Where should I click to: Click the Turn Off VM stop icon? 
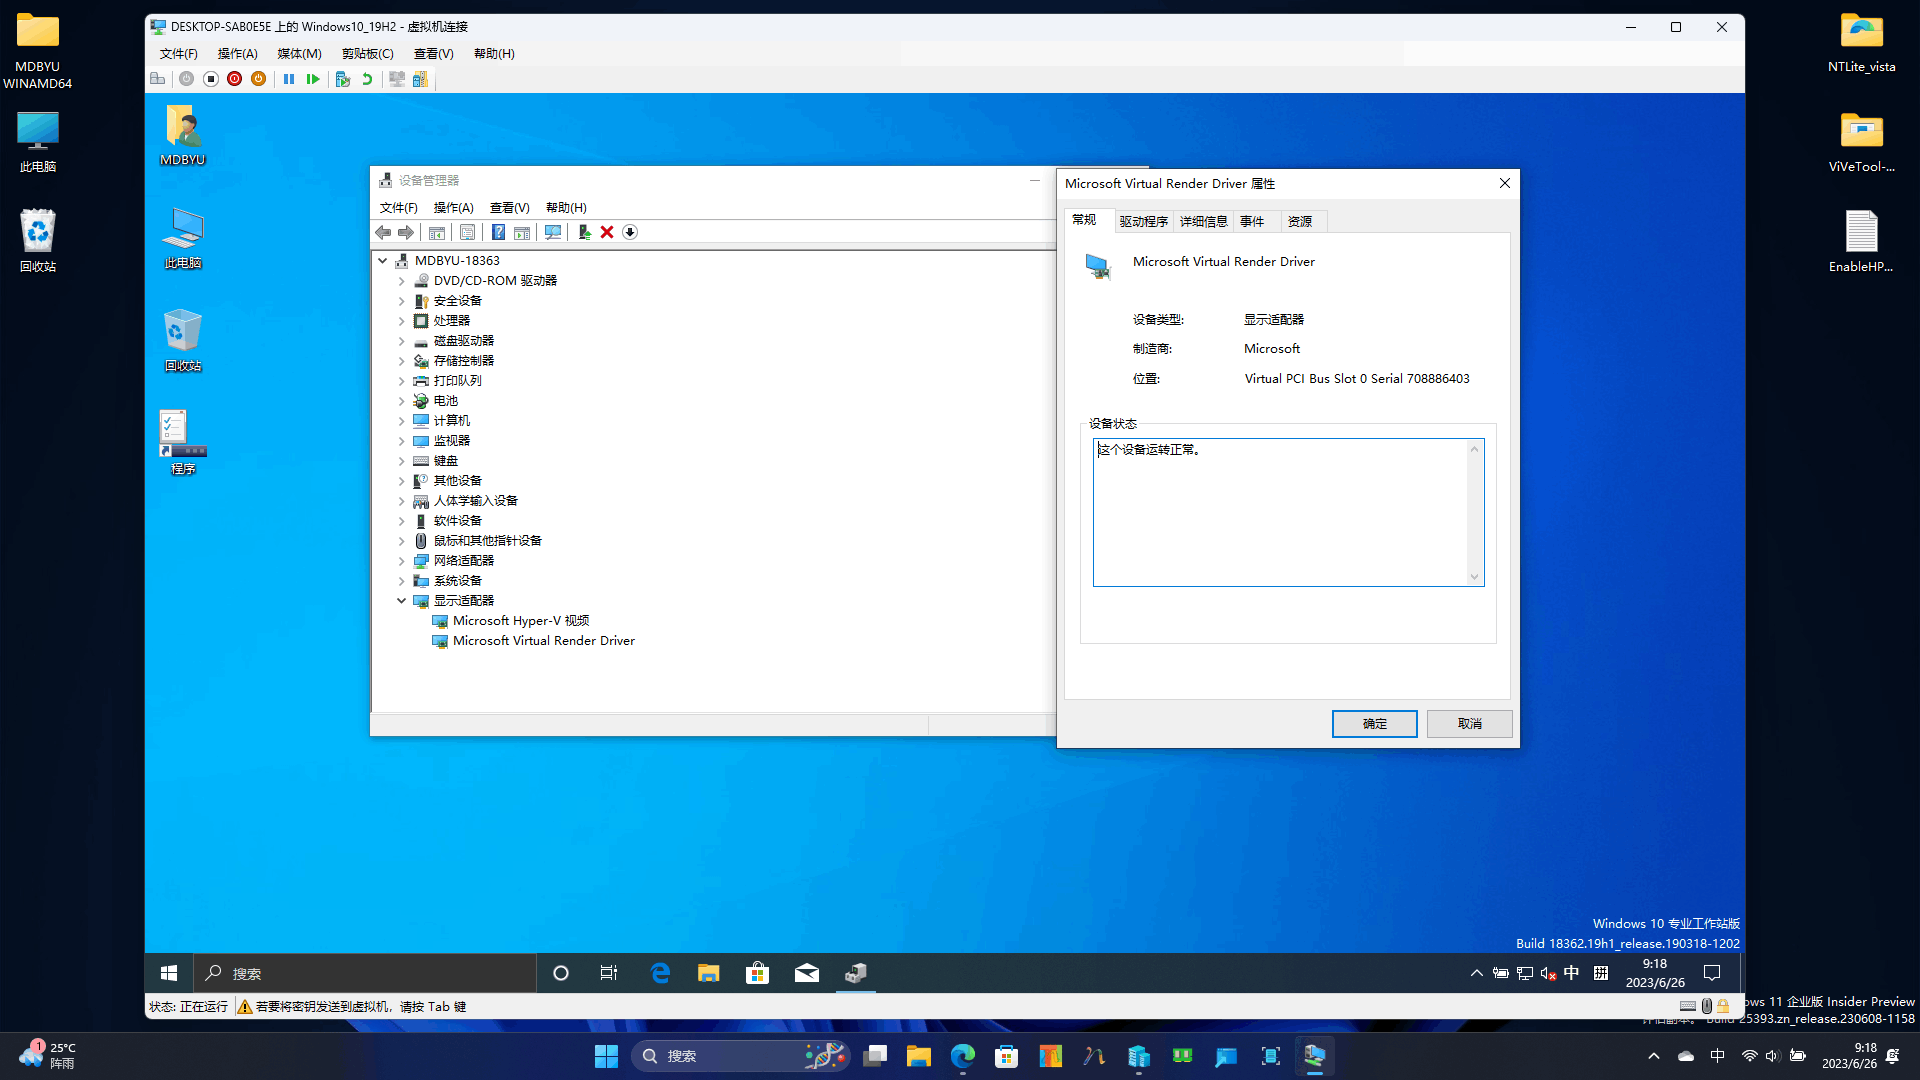tap(210, 79)
